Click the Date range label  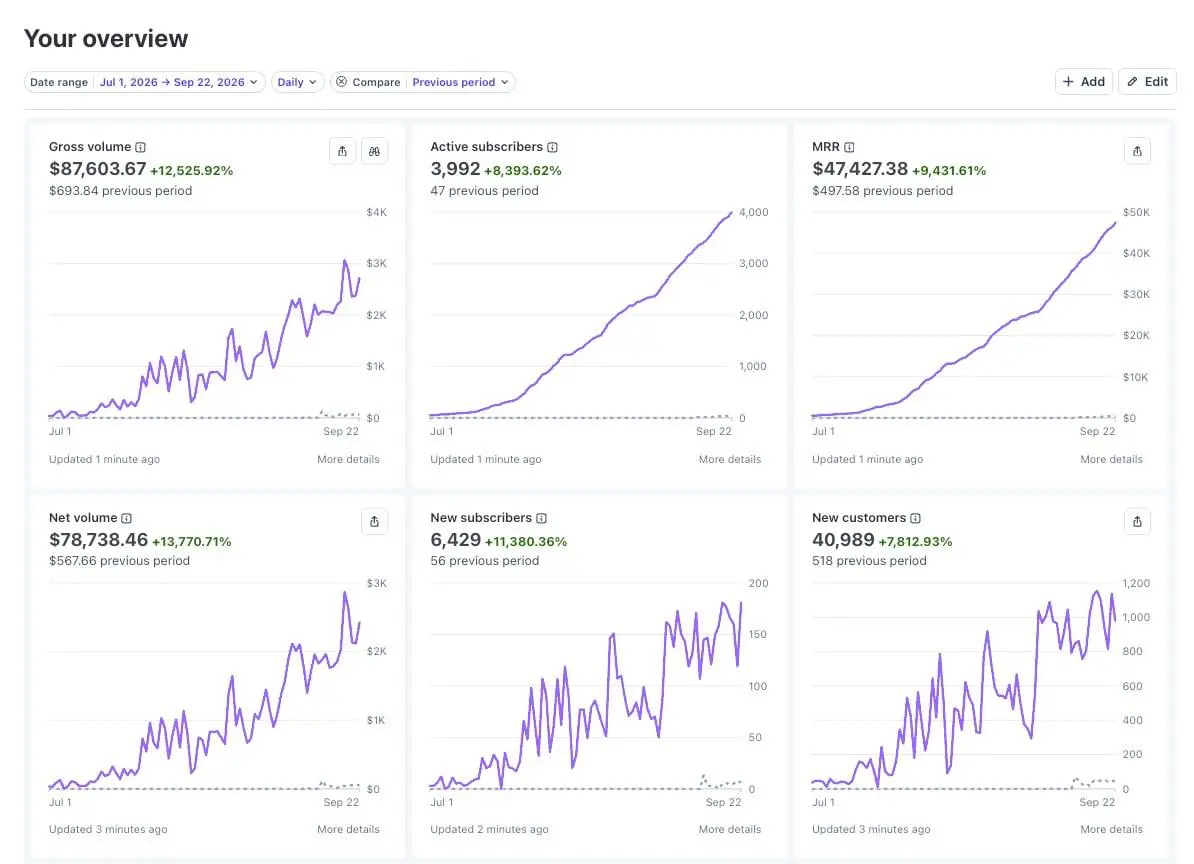point(59,82)
